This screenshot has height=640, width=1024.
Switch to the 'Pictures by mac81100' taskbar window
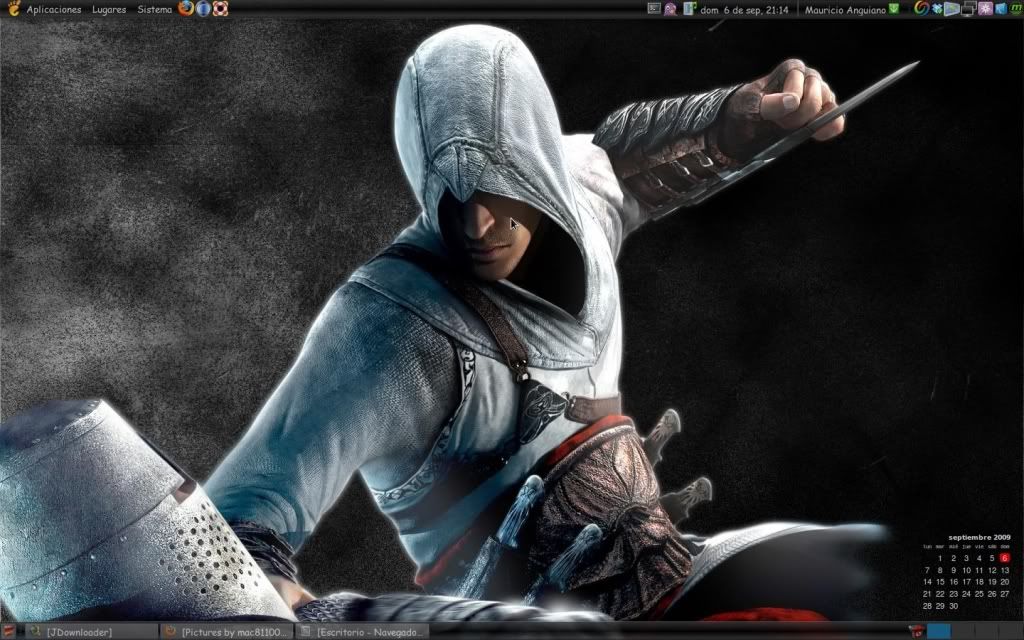click(226, 632)
